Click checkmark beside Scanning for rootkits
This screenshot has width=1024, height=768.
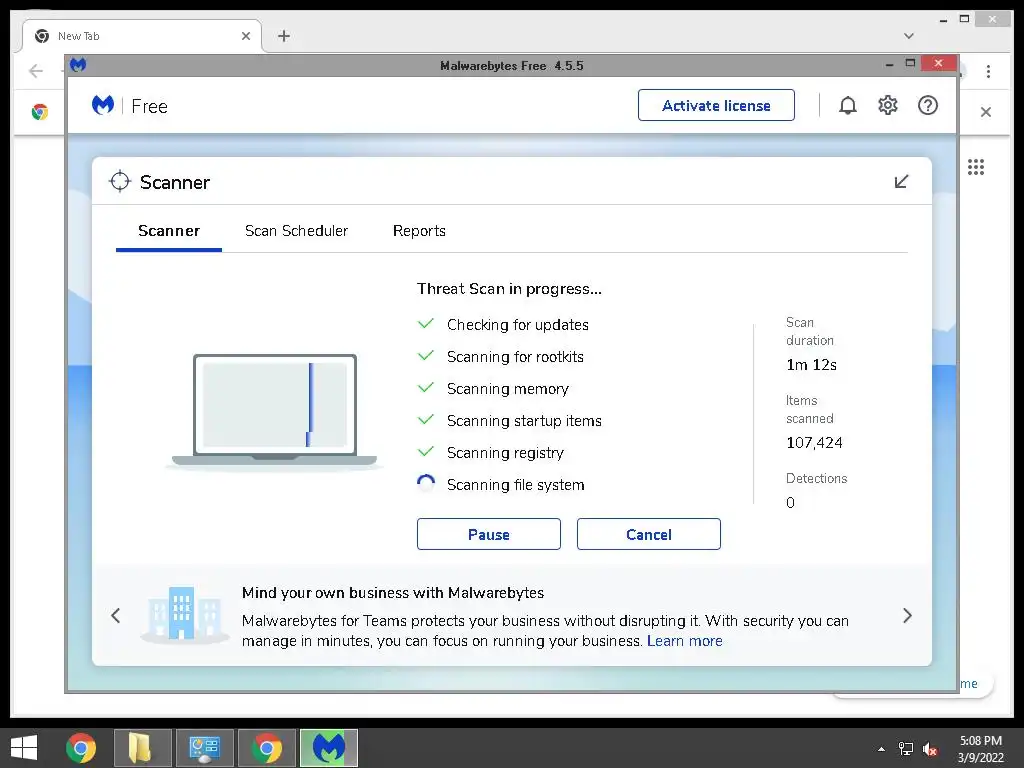[x=426, y=356]
